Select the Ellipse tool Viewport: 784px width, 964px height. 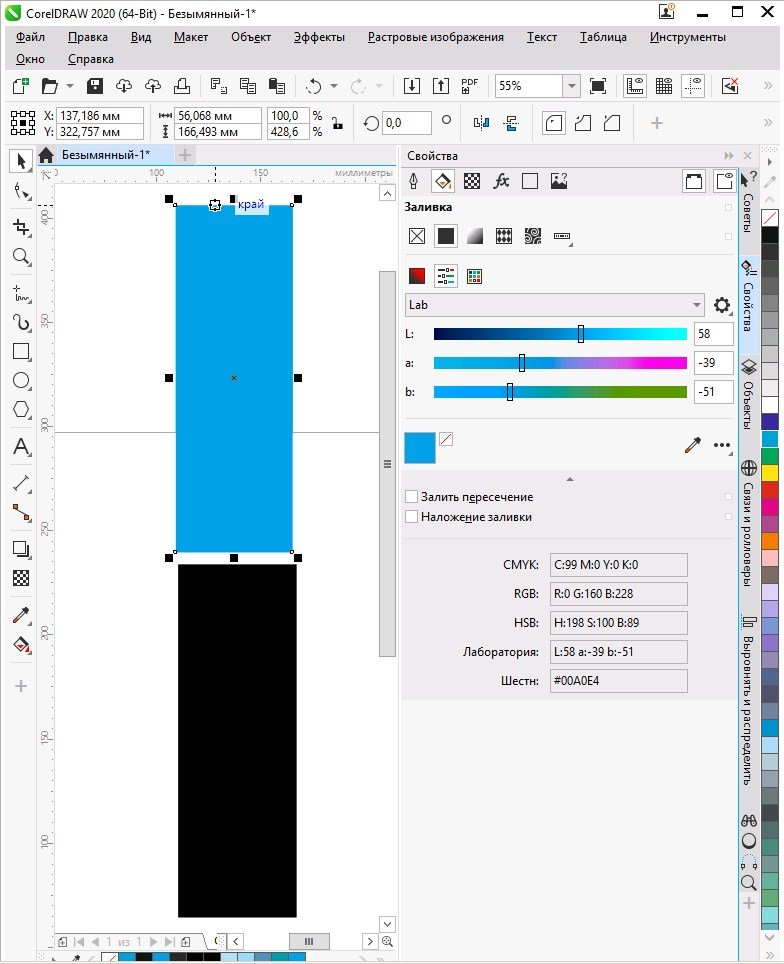pos(20,381)
